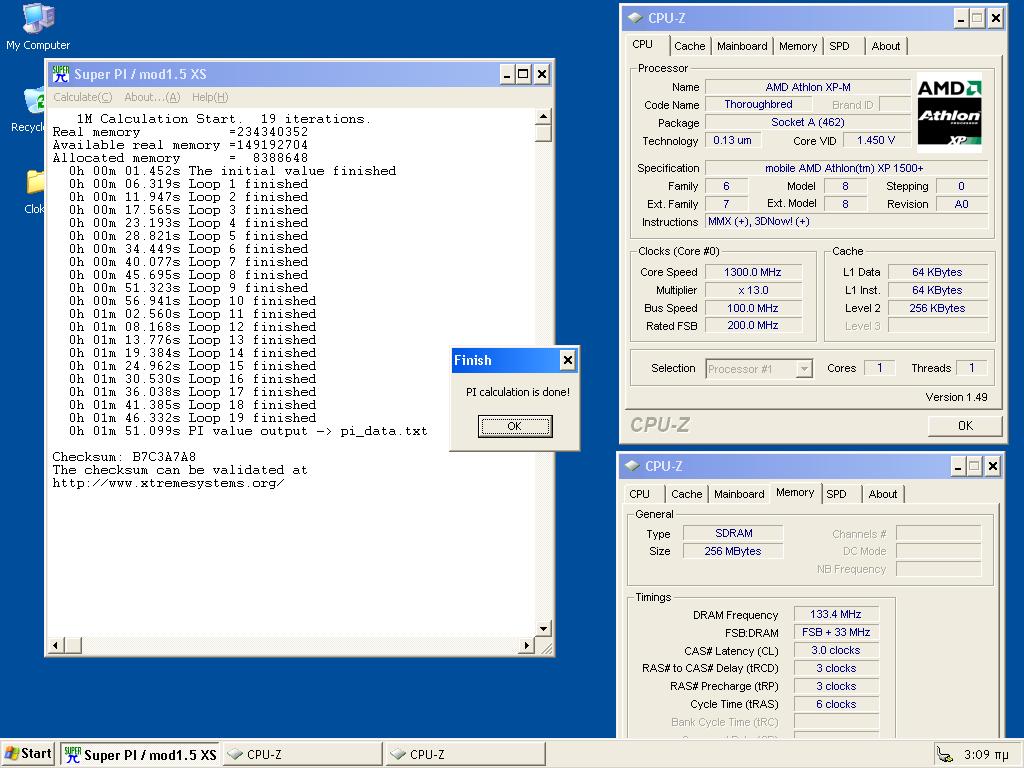1024x768 pixels.
Task: Click the 256 KBytes Level 2 cache value
Action: [x=937, y=308]
